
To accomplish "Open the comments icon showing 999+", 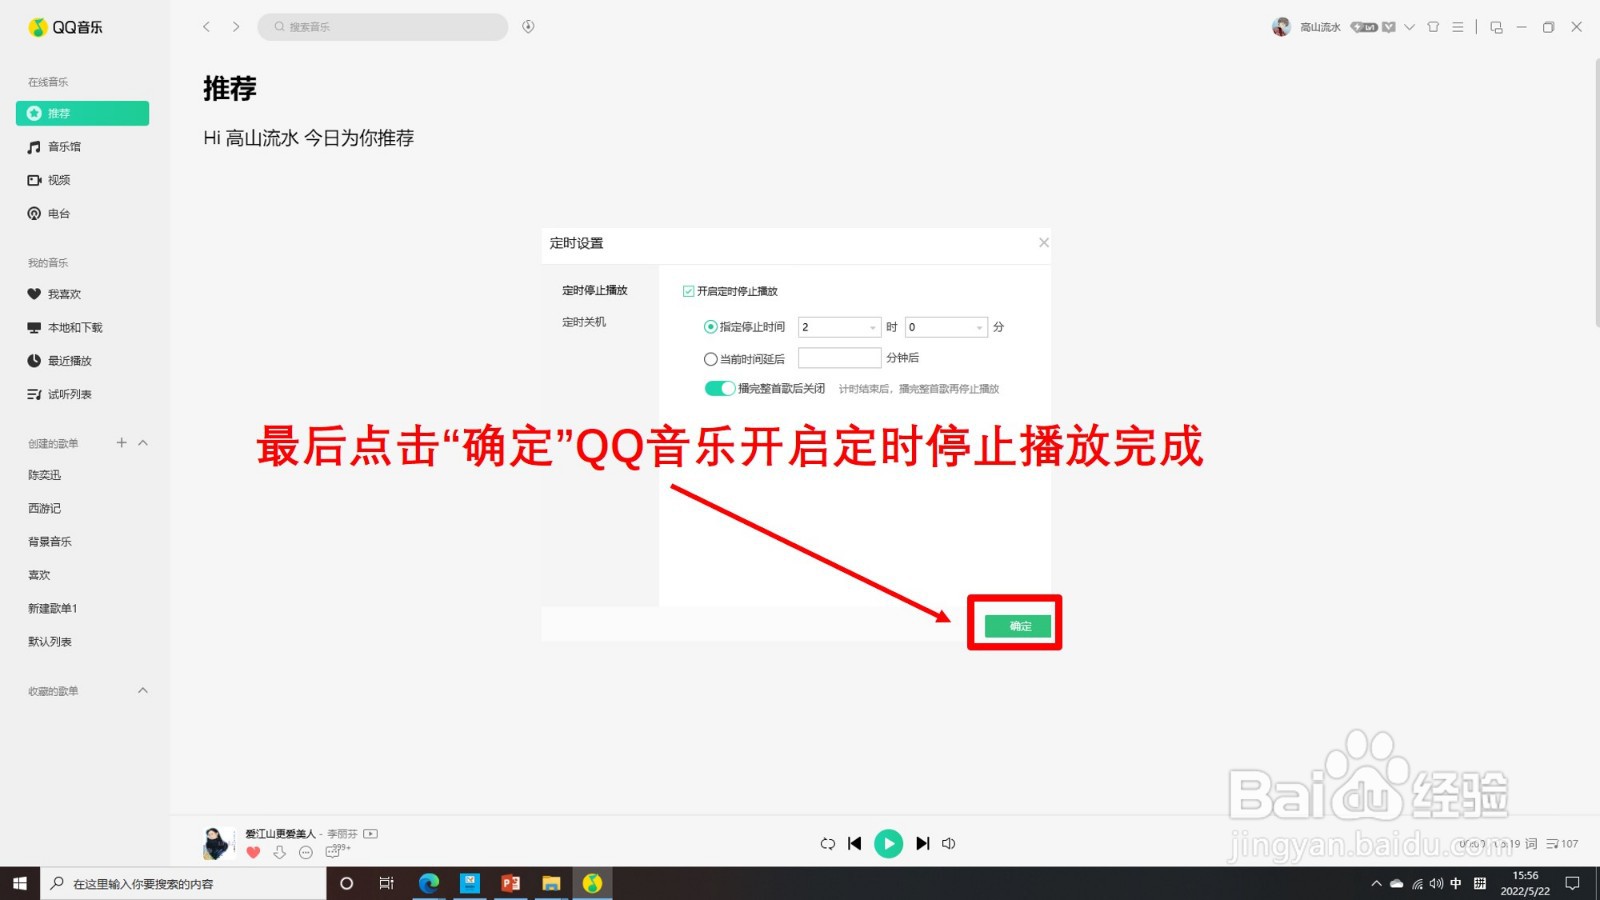I will tap(336, 851).
